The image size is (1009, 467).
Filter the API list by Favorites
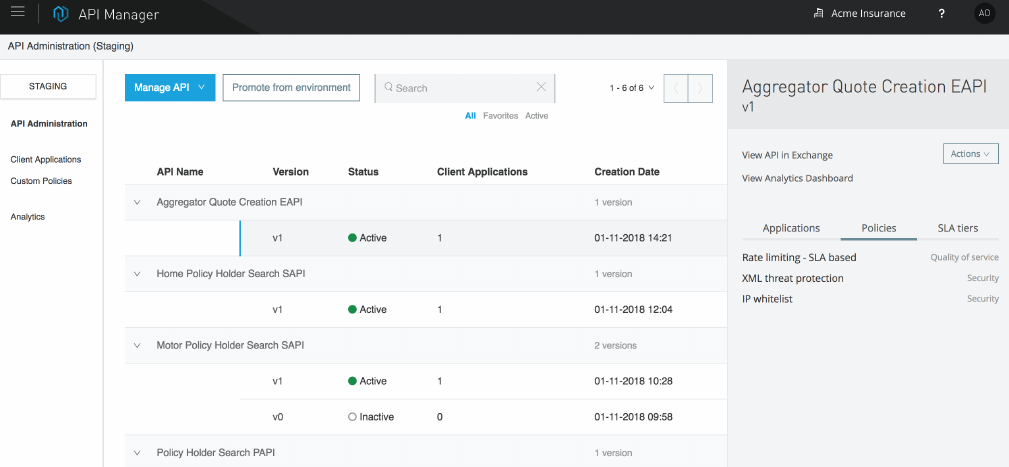(x=500, y=116)
